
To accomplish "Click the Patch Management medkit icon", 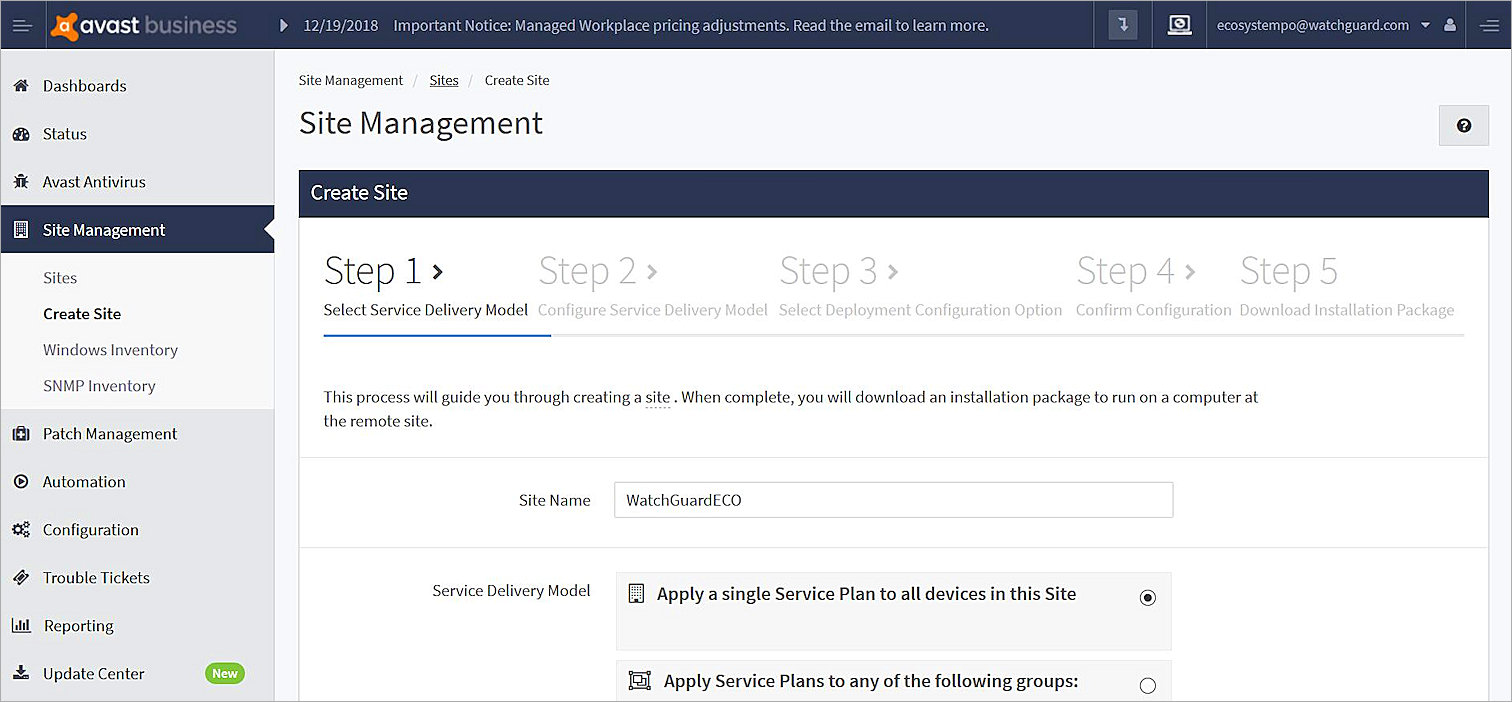I will pos(21,434).
